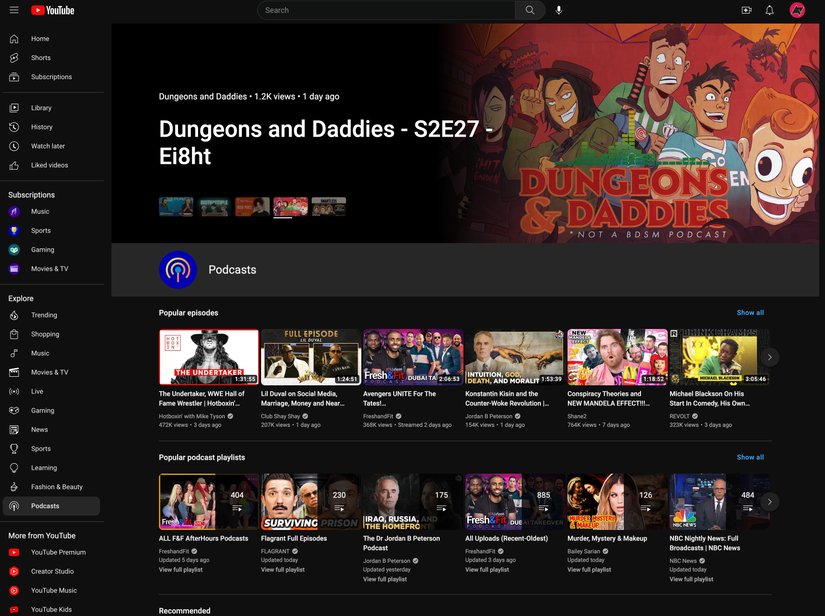Image resolution: width=825 pixels, height=616 pixels.
Task: Open the Sports subscription channel
Action: tap(51, 230)
